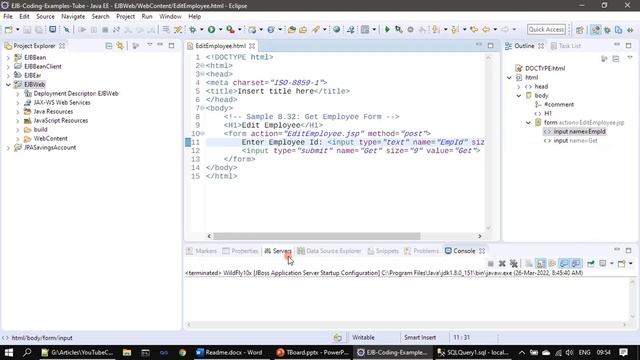Open File Explorer from the taskbar

pos(127,352)
